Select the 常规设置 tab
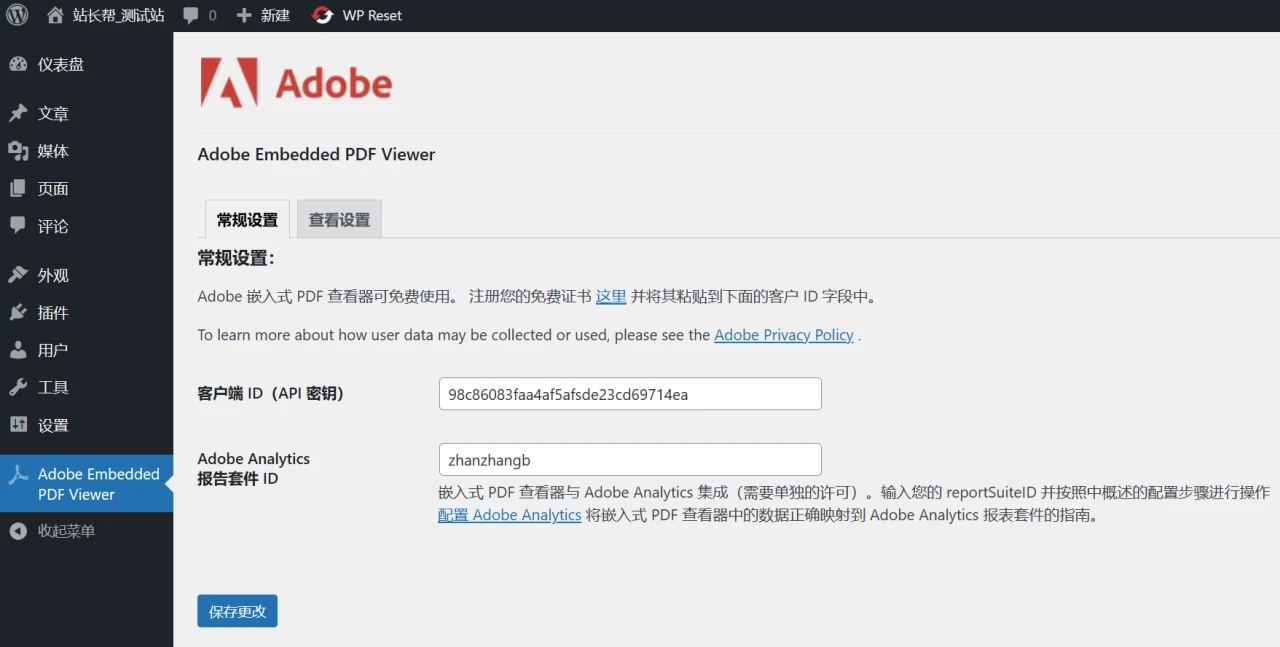Image resolution: width=1280 pixels, height=647 pixels. (x=247, y=220)
